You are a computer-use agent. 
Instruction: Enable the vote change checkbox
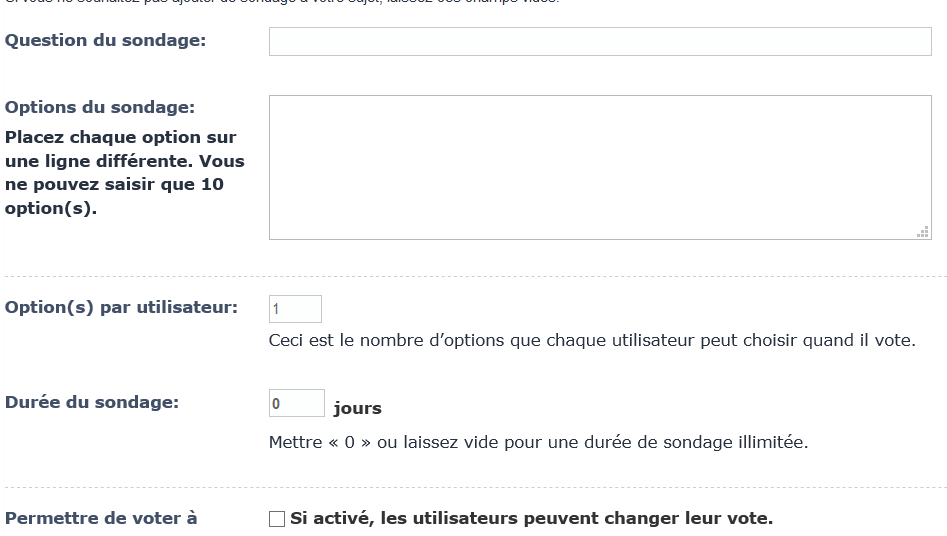click(277, 519)
